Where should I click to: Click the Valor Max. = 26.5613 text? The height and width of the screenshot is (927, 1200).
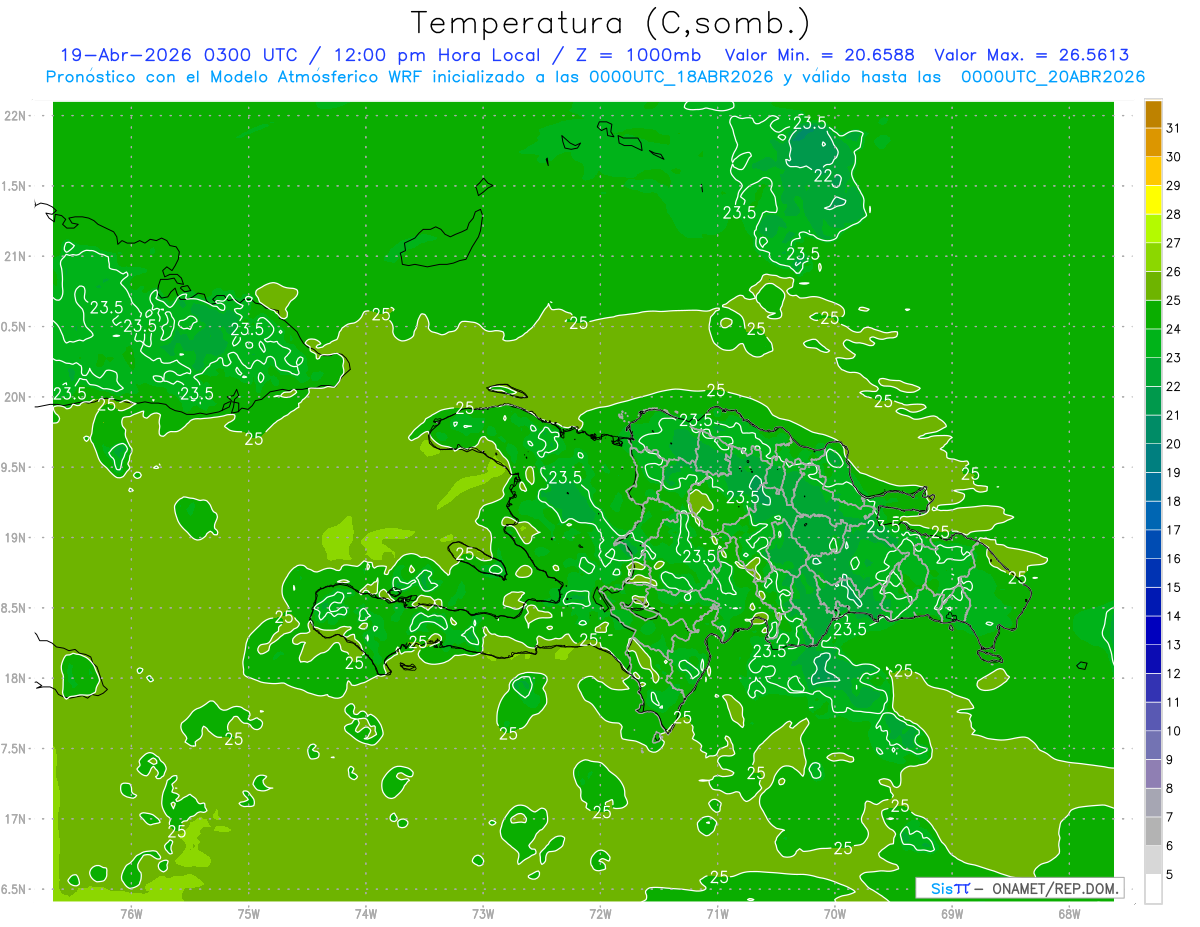(1031, 55)
